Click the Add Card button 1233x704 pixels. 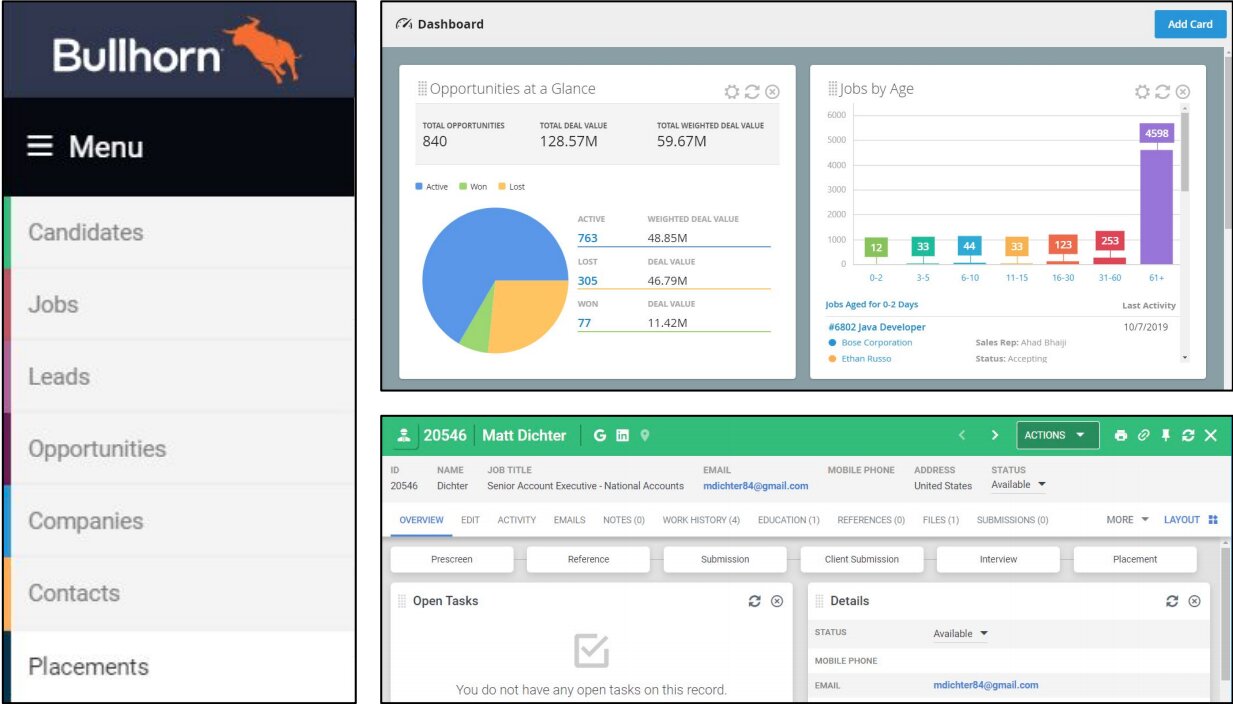pos(1189,24)
